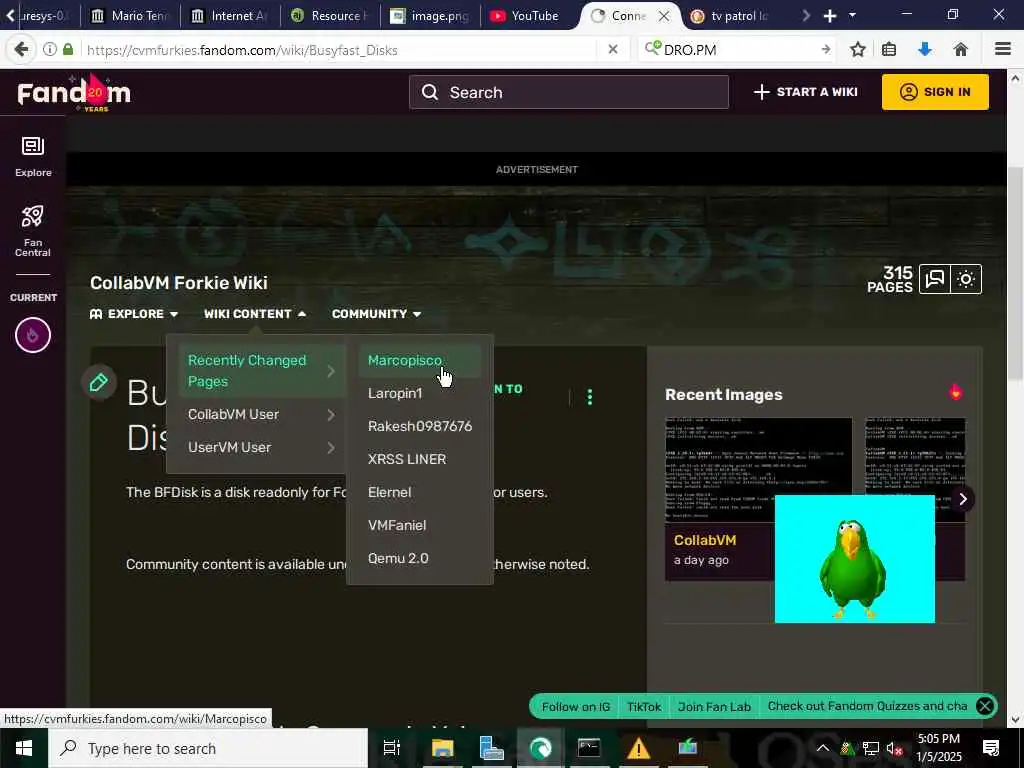
Task: Open the Explore sidebar icon
Action: (33, 157)
